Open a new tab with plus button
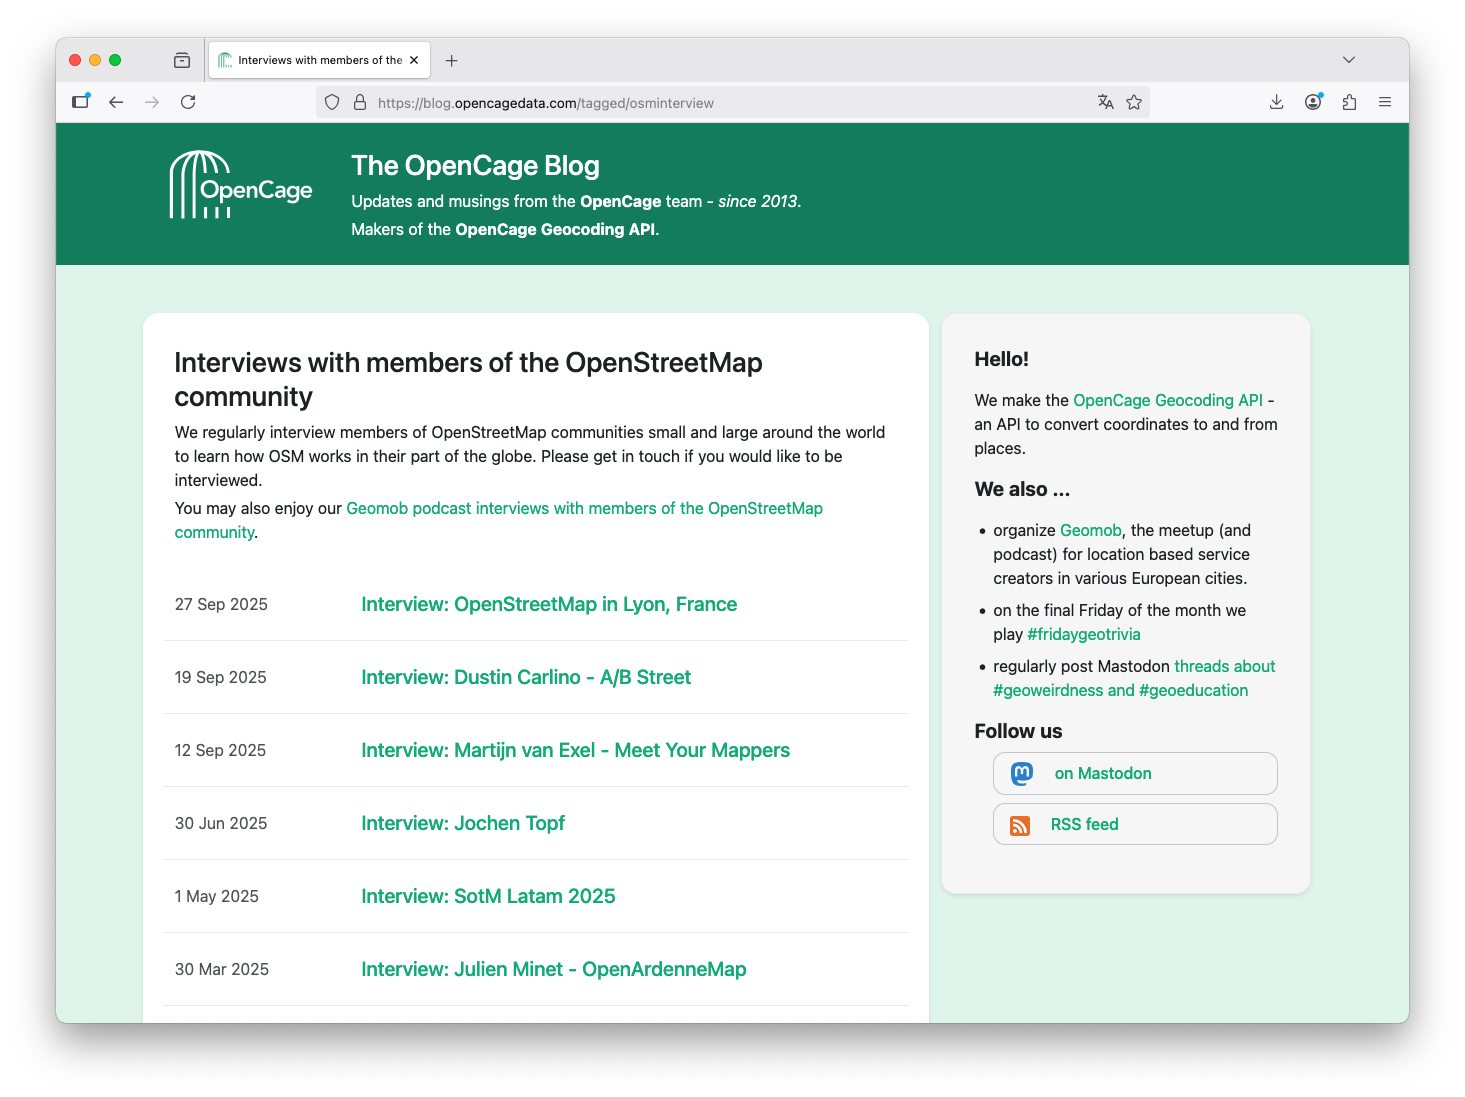 click(x=452, y=60)
